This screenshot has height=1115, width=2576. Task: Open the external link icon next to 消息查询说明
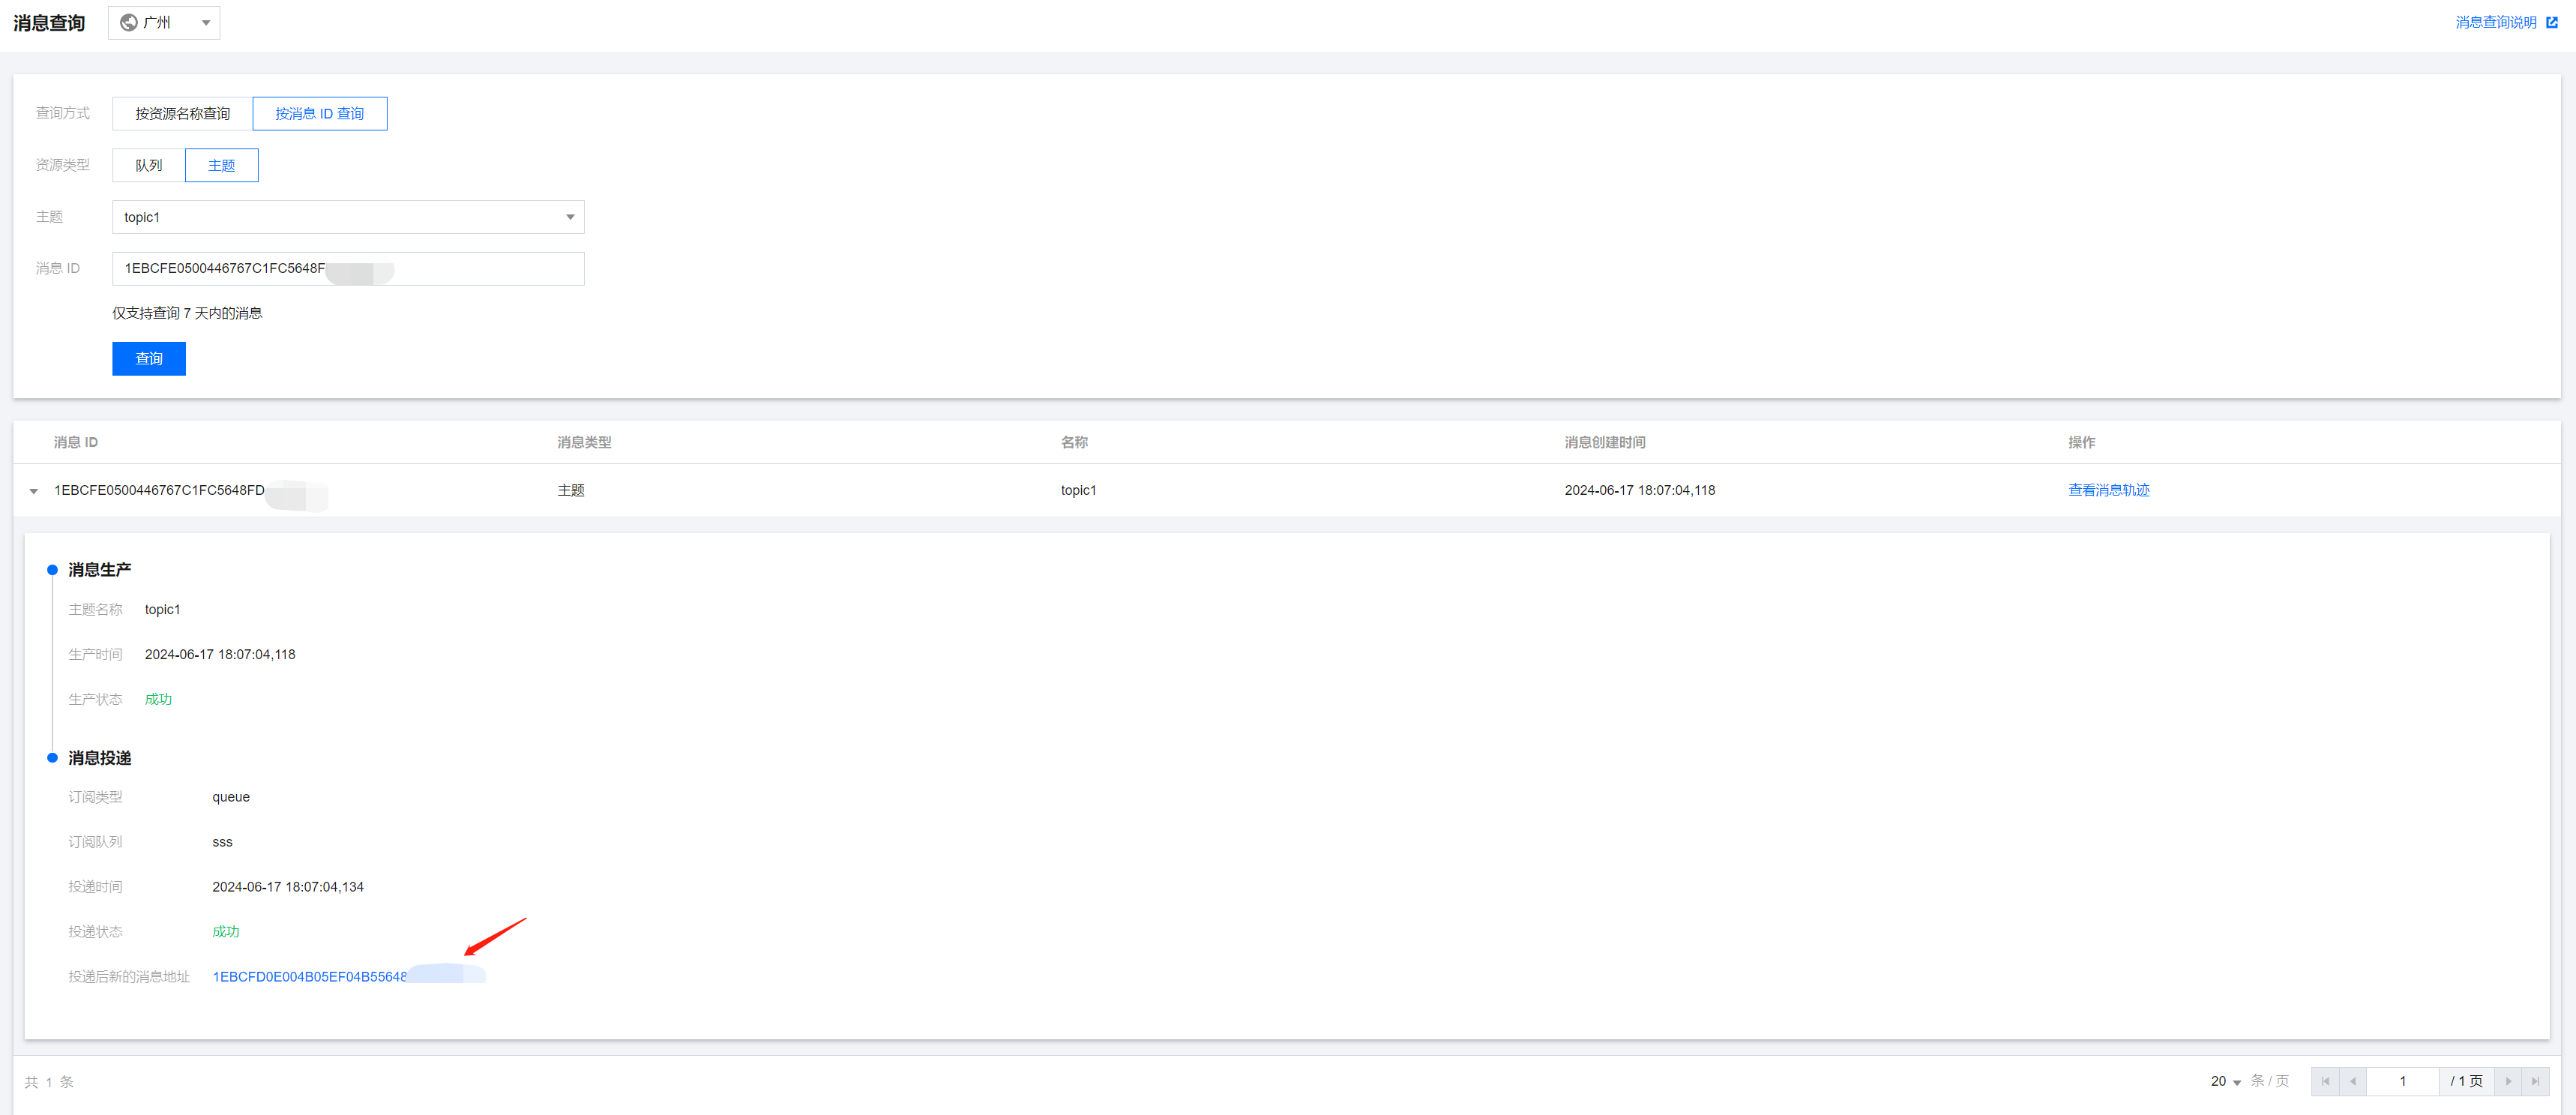(2551, 22)
